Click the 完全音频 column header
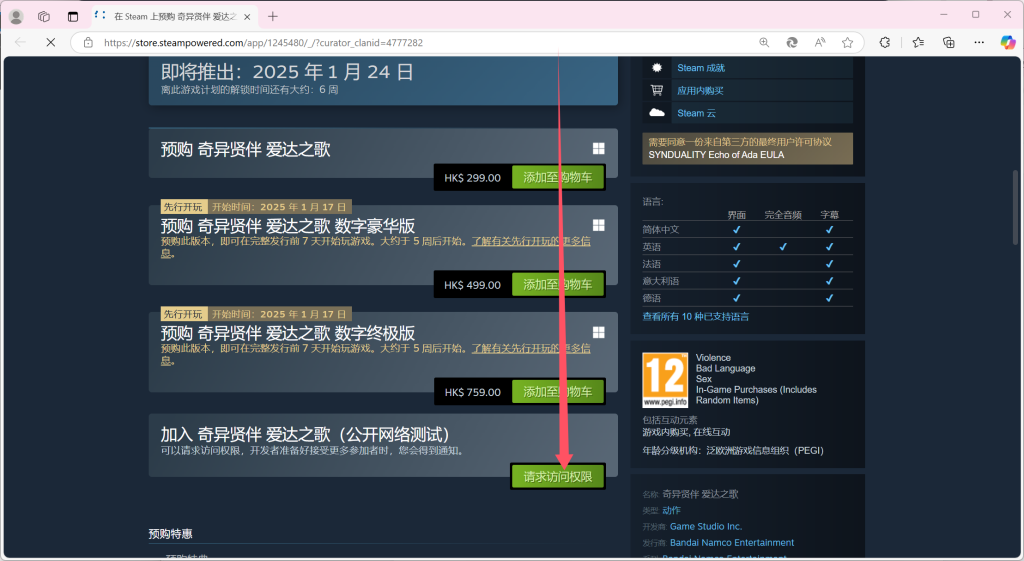The image size is (1024, 561). click(x=783, y=215)
